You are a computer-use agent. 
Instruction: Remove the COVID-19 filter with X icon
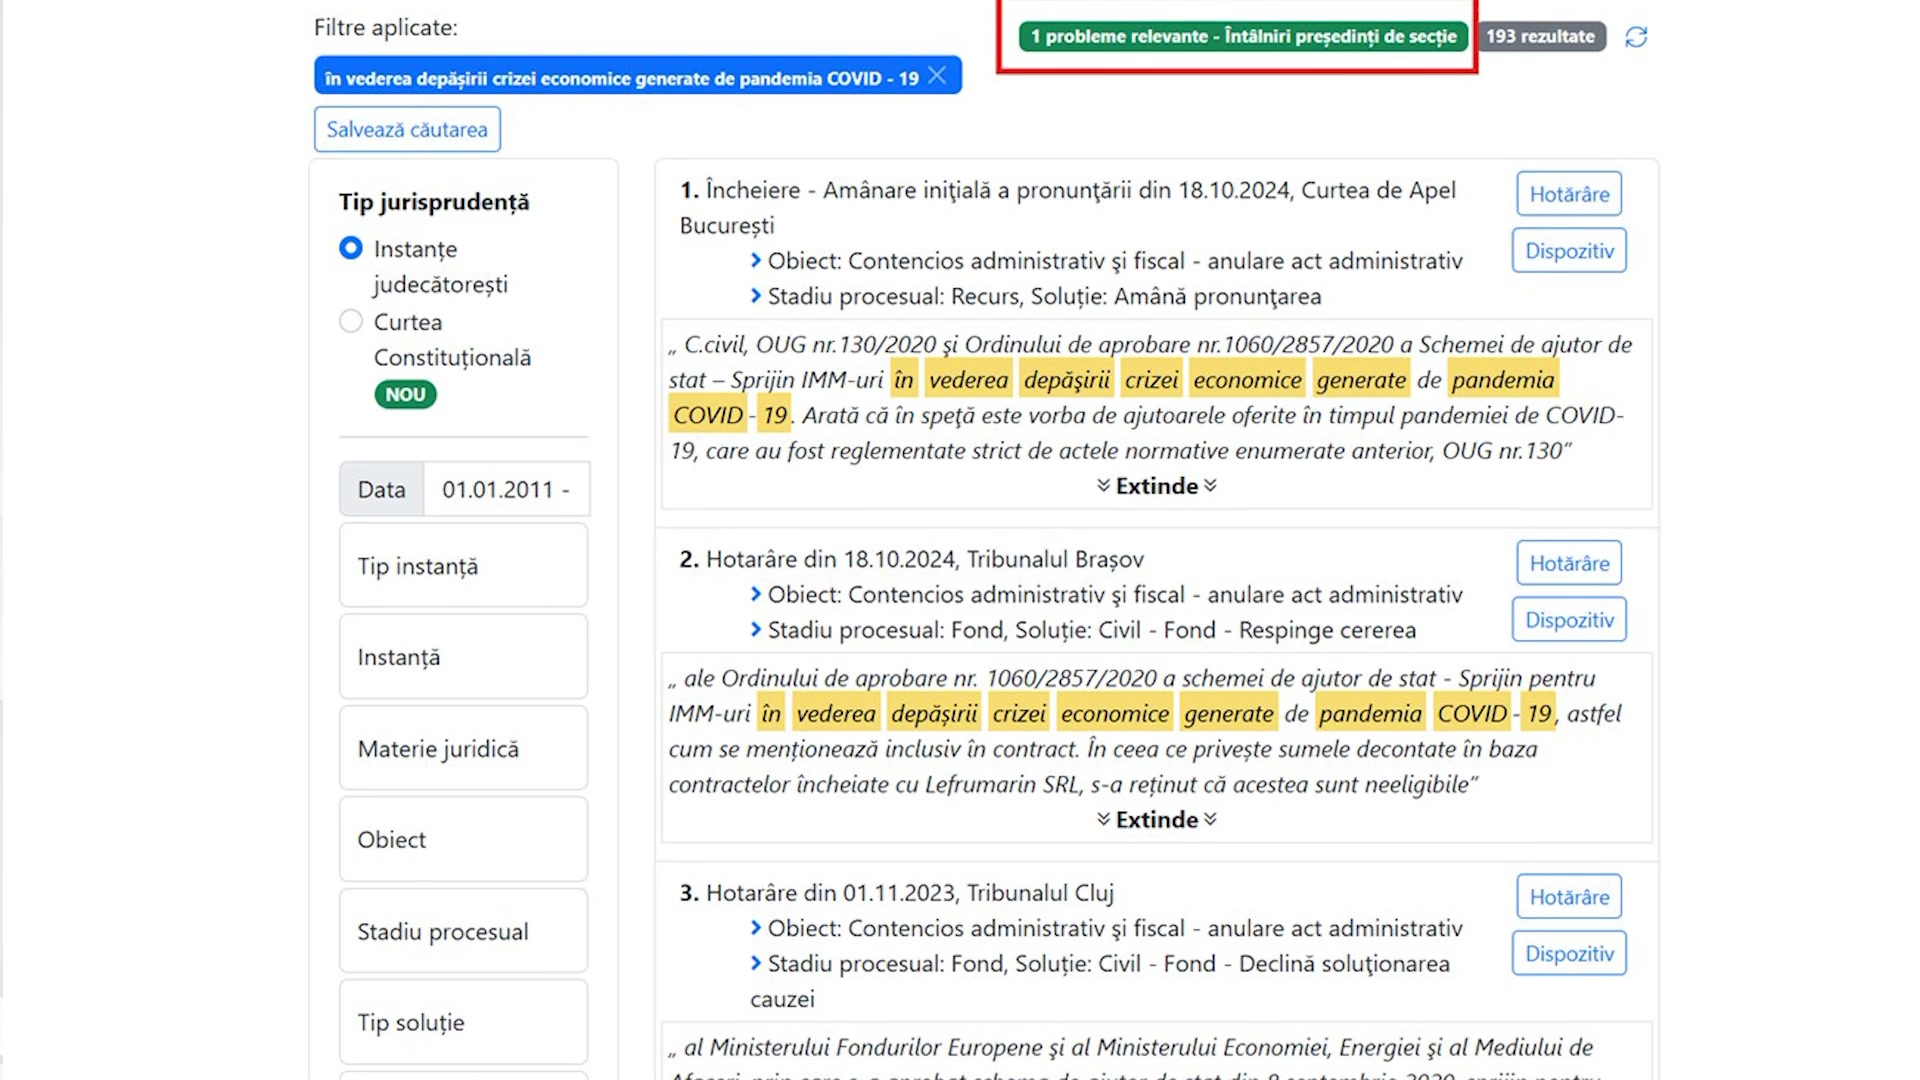(x=937, y=76)
